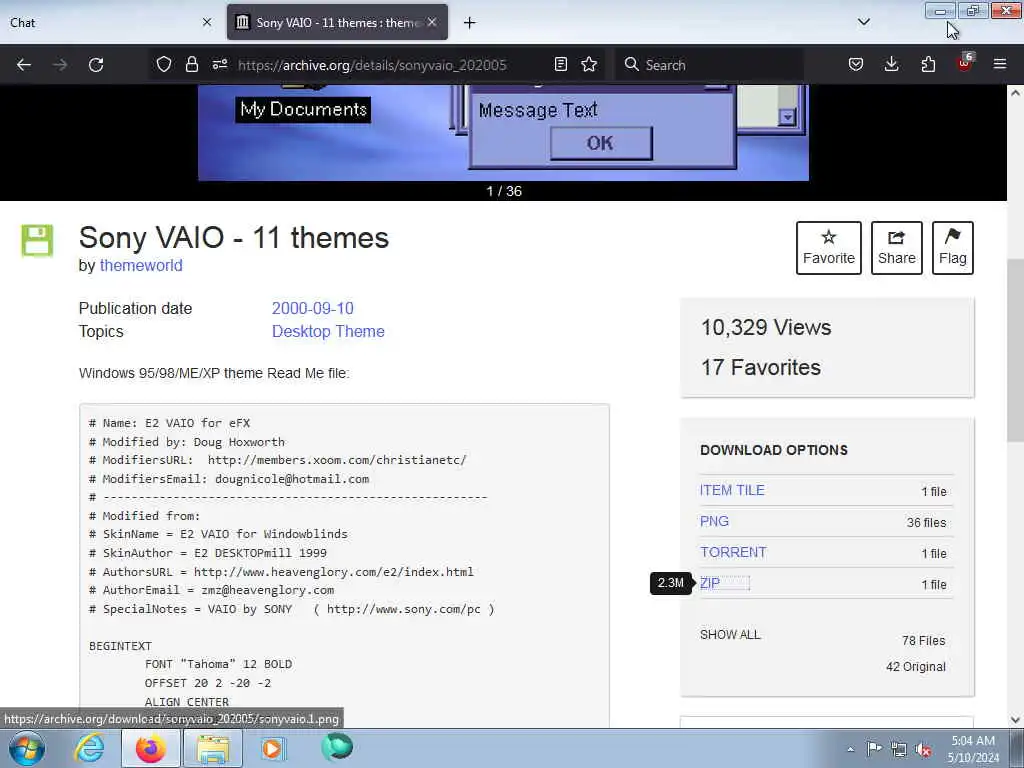Close the Chat tab
This screenshot has width=1024, height=768.
point(207,22)
